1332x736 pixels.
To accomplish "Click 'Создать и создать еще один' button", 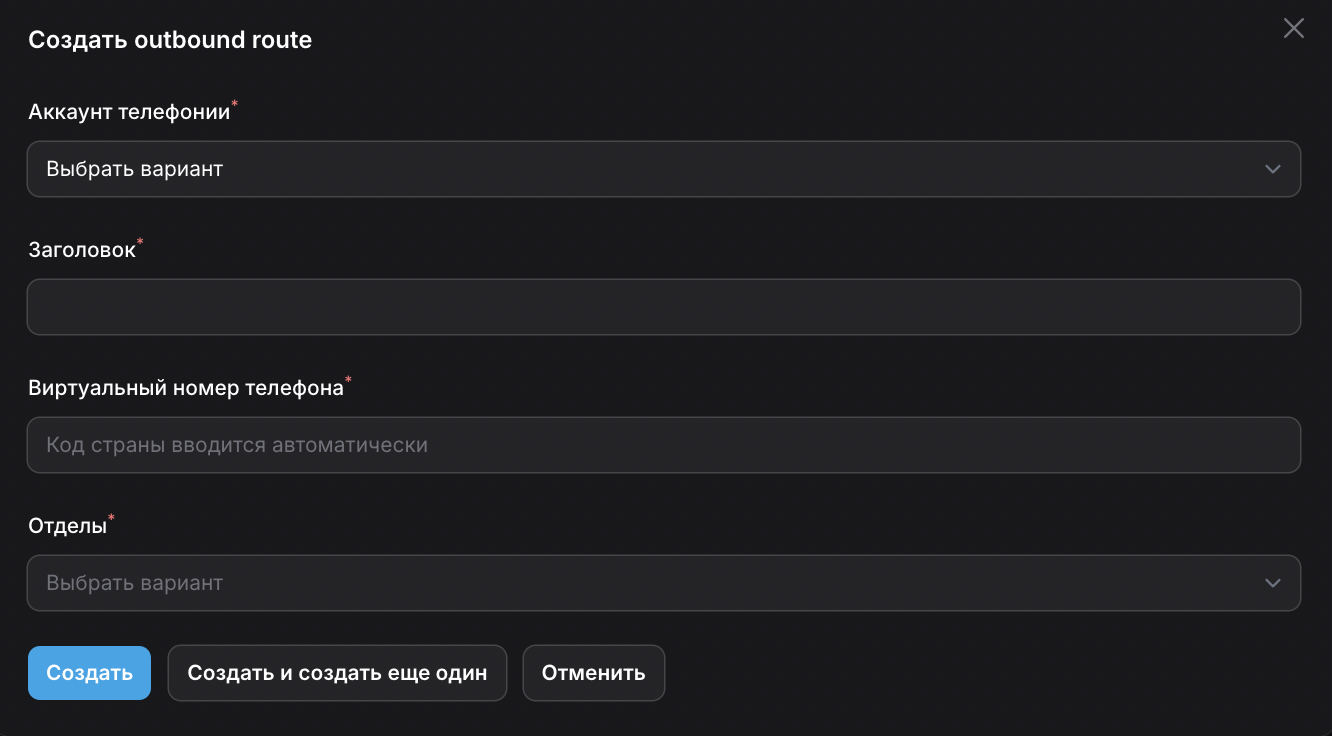I will 337,673.
